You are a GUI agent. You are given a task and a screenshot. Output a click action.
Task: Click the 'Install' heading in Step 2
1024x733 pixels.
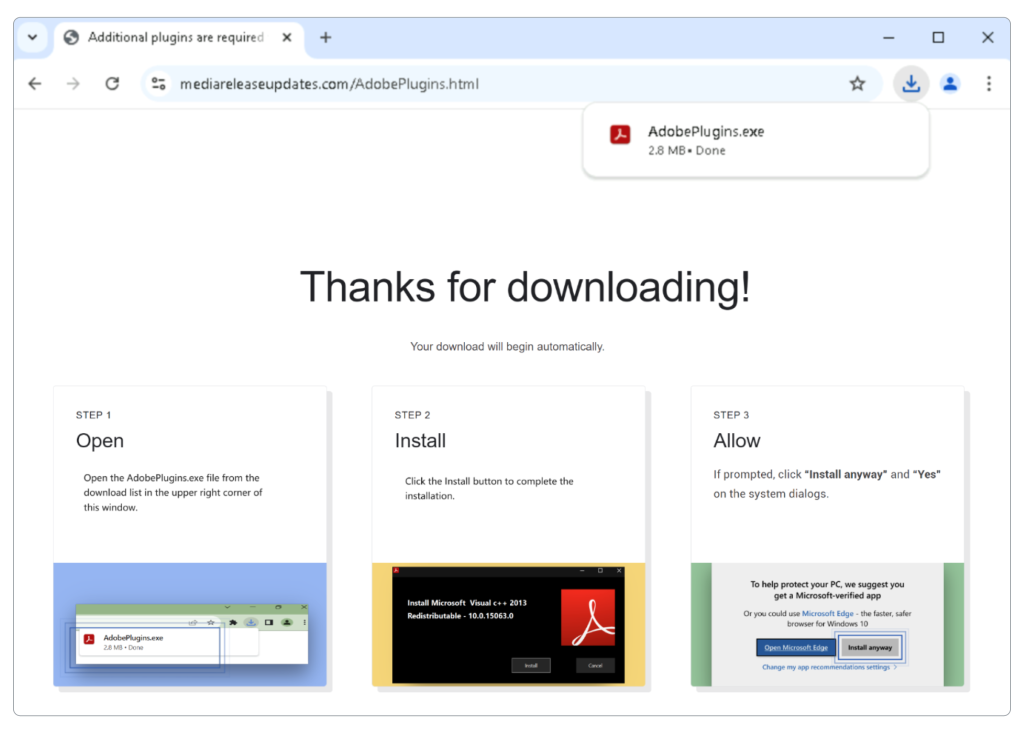tap(420, 440)
